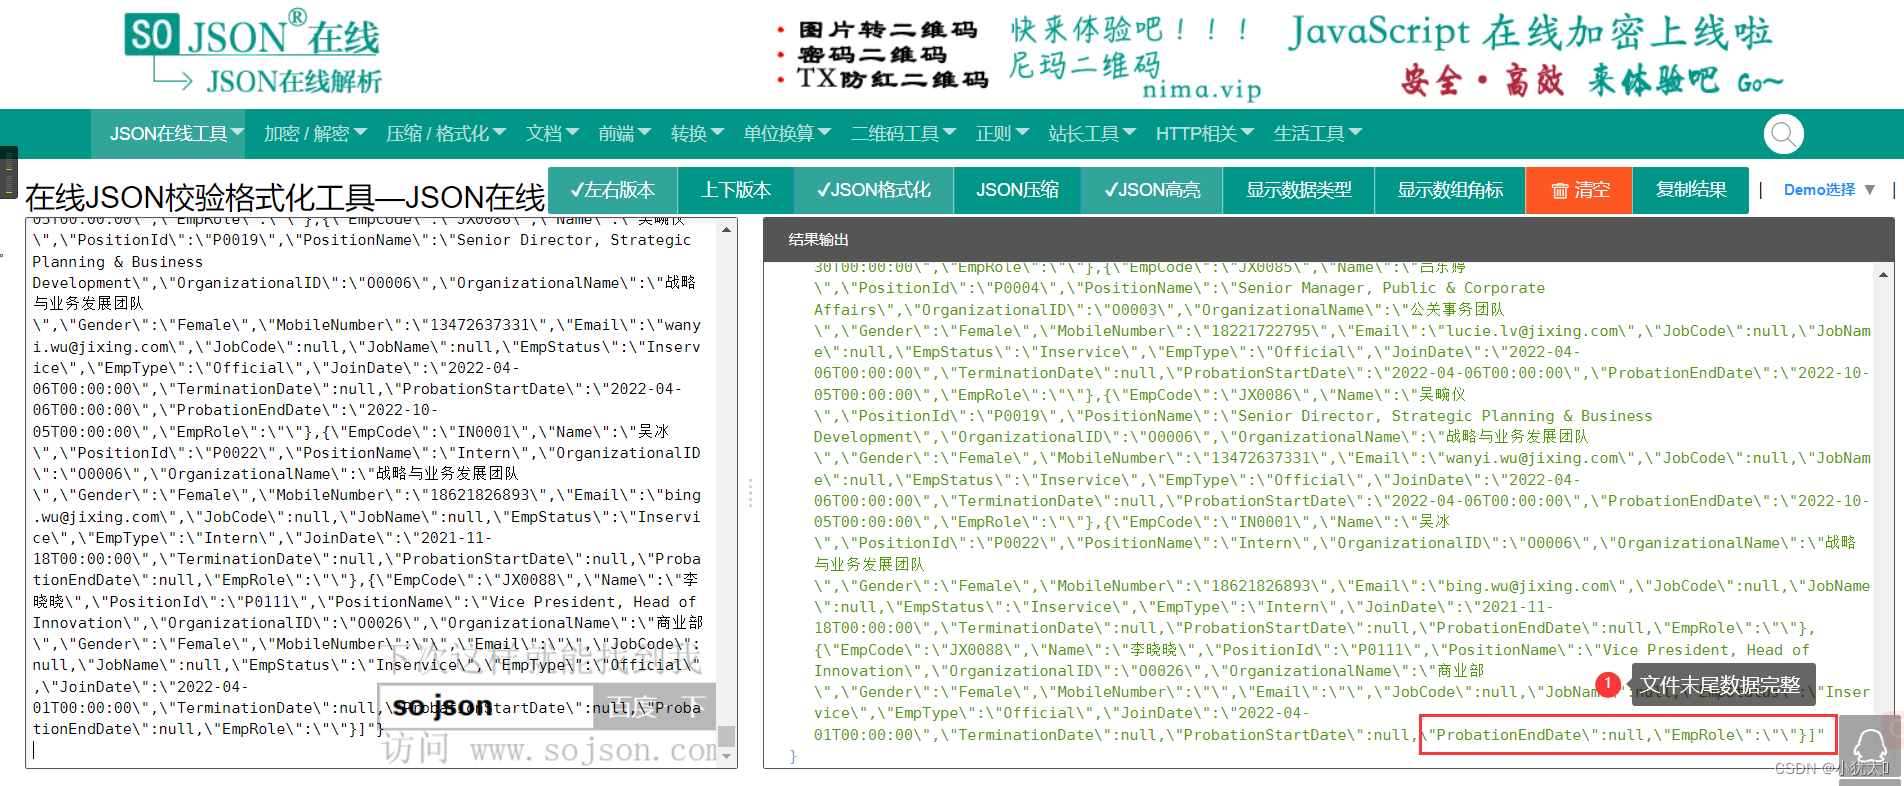Expand the 单位换算 dropdown menu
This screenshot has height=786, width=1904.
click(x=787, y=134)
